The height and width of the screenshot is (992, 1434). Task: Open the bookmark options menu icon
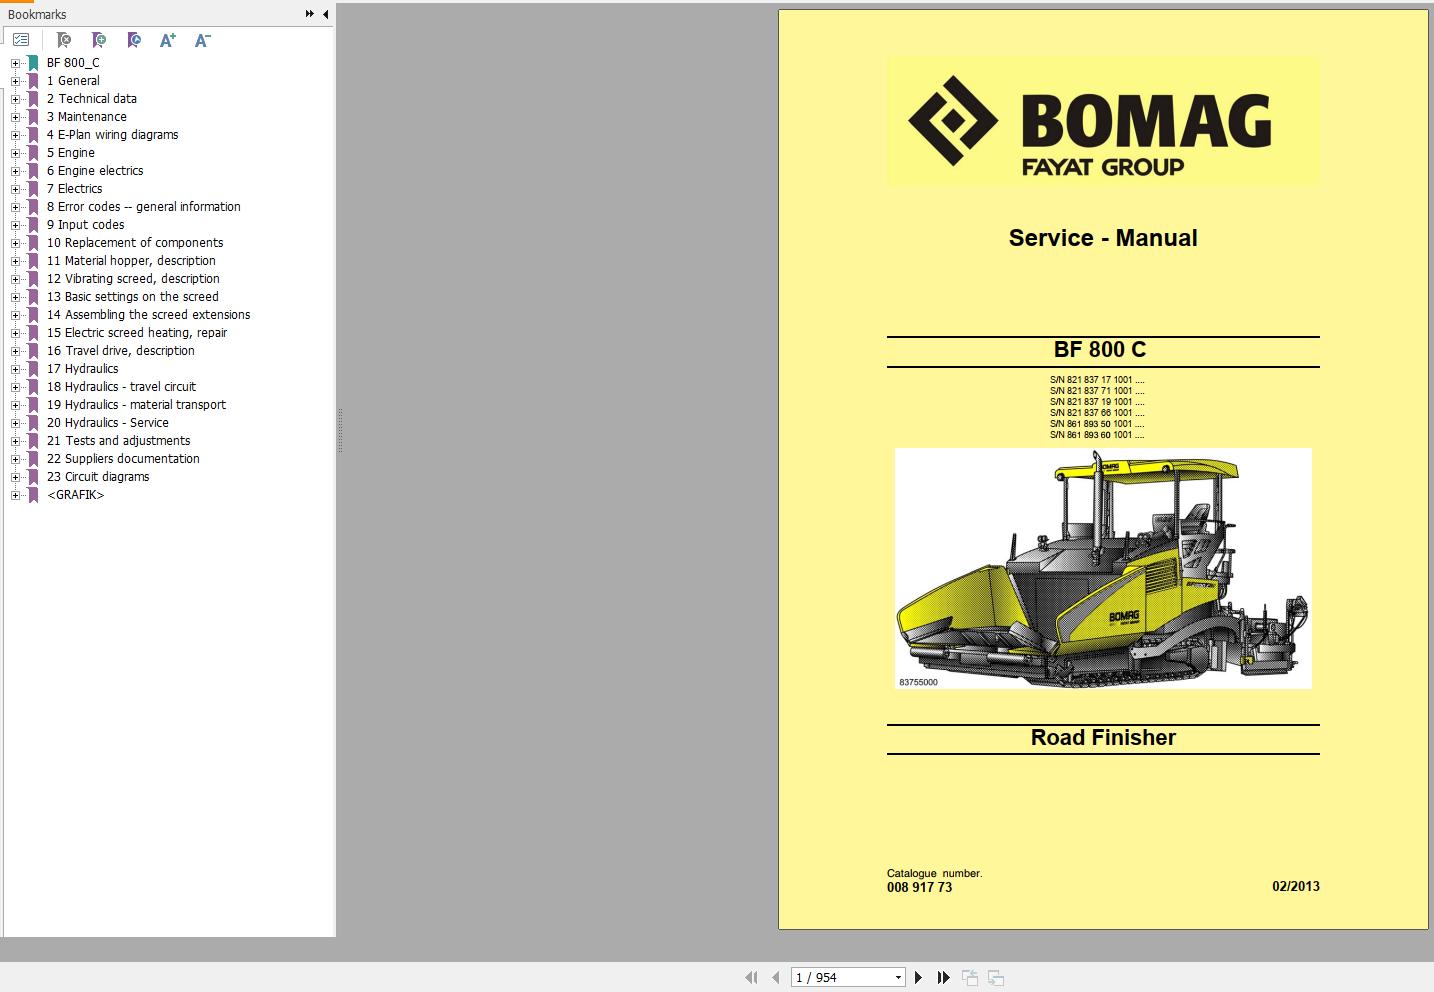coord(20,40)
